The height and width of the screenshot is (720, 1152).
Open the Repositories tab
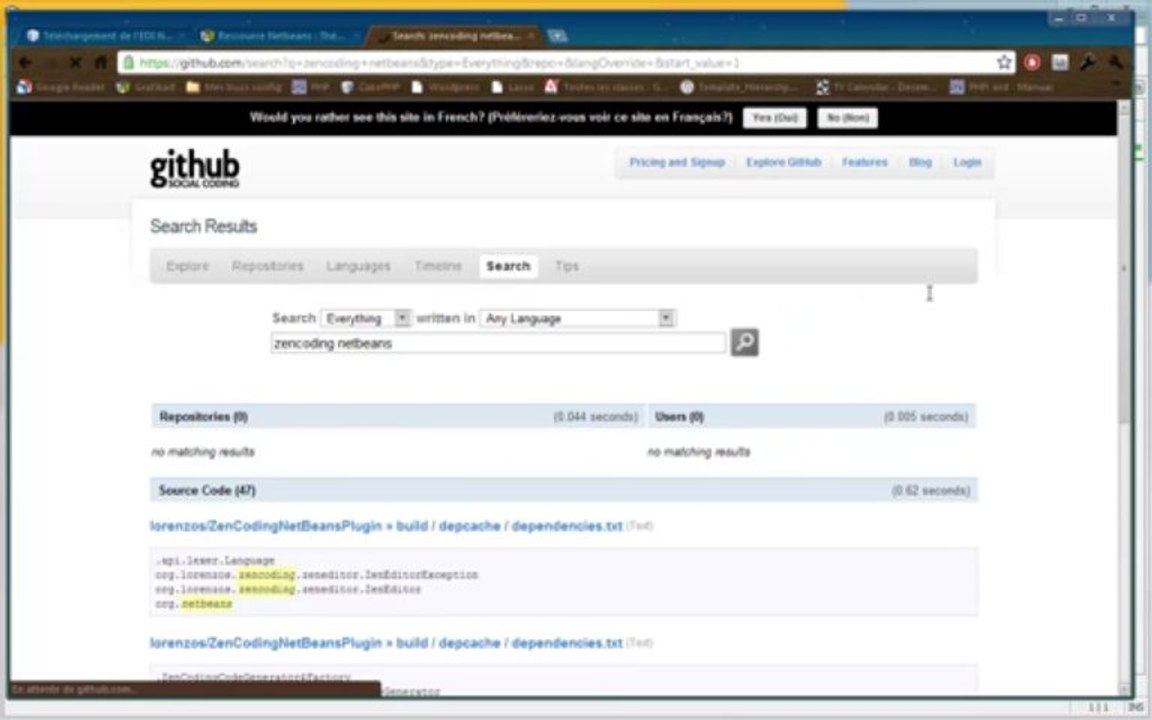(267, 266)
